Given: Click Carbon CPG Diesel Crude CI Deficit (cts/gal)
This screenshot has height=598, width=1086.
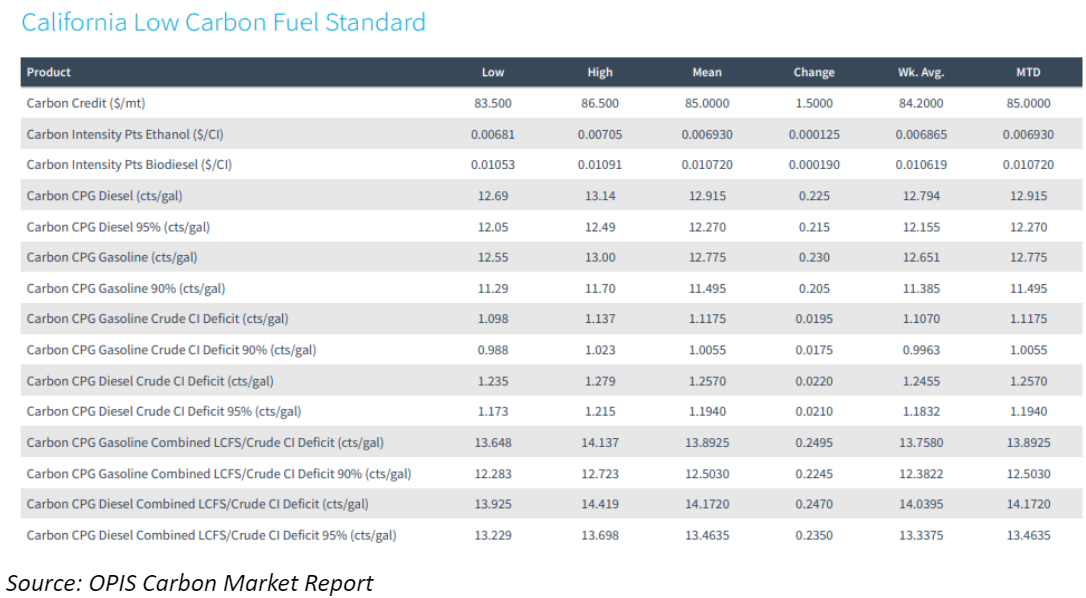Looking at the screenshot, I should pyautogui.click(x=150, y=381).
